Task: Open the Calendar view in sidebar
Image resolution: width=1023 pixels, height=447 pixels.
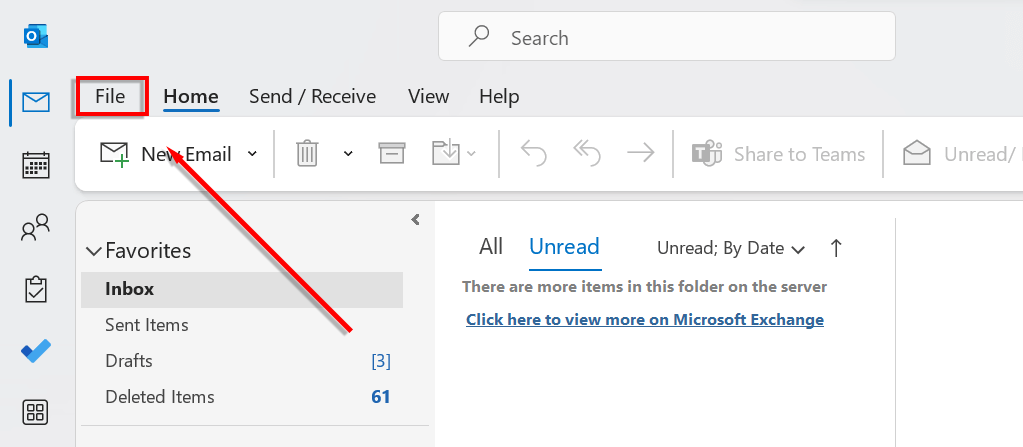Action: pos(36,165)
